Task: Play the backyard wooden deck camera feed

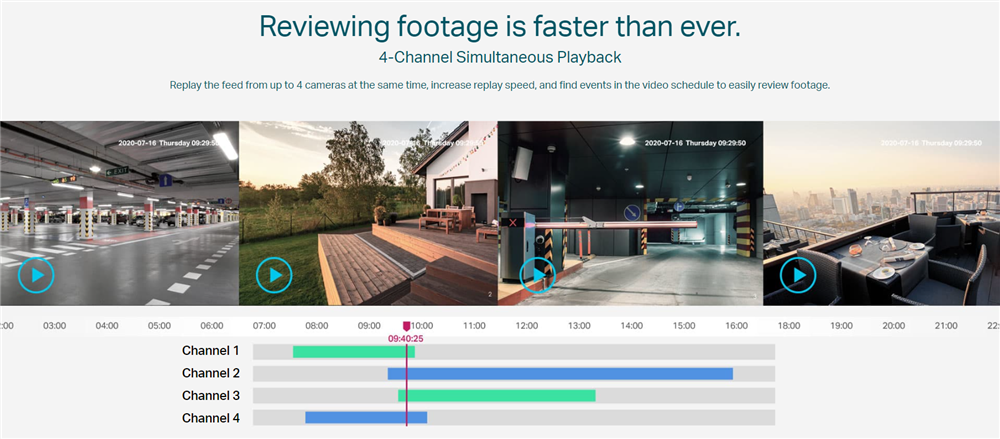Action: (x=274, y=275)
